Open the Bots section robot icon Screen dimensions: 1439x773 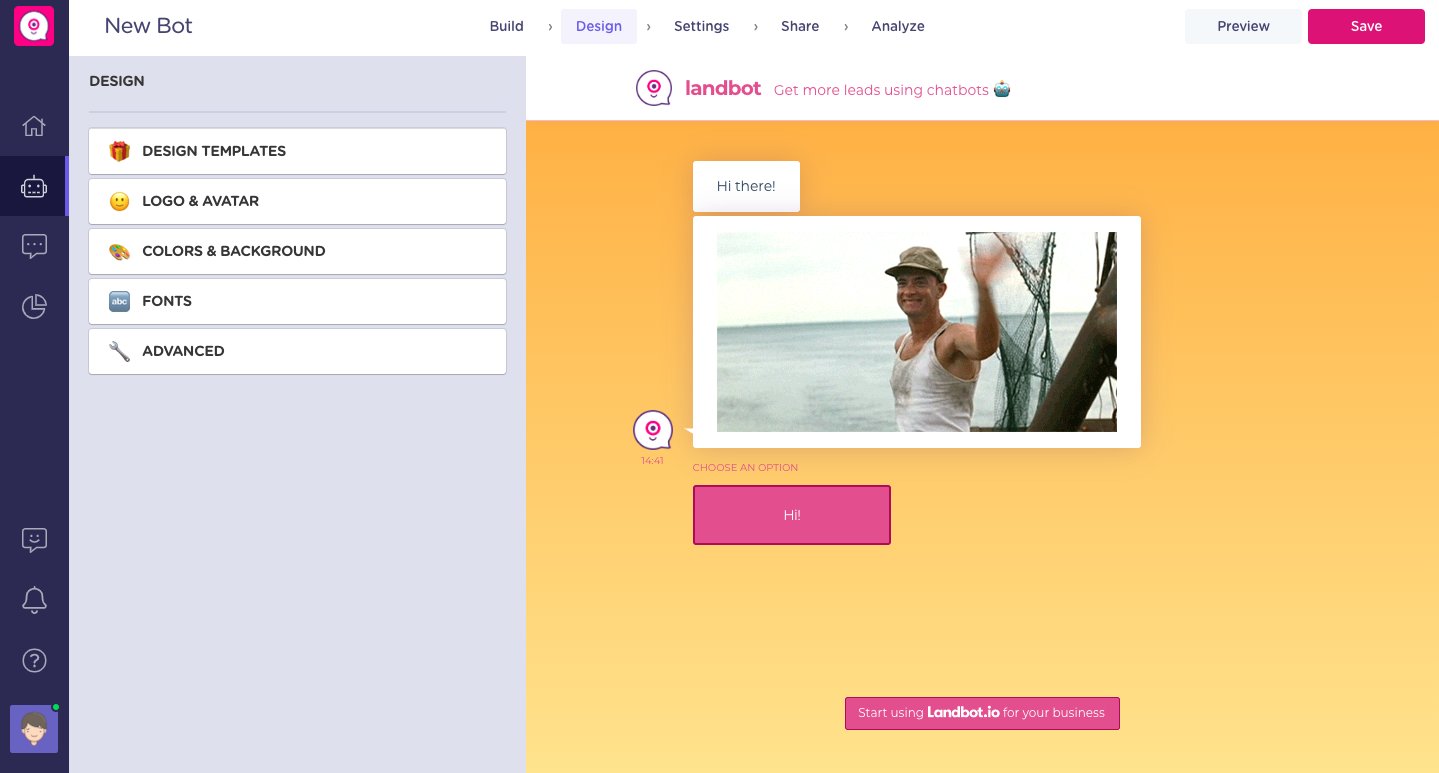[x=34, y=186]
